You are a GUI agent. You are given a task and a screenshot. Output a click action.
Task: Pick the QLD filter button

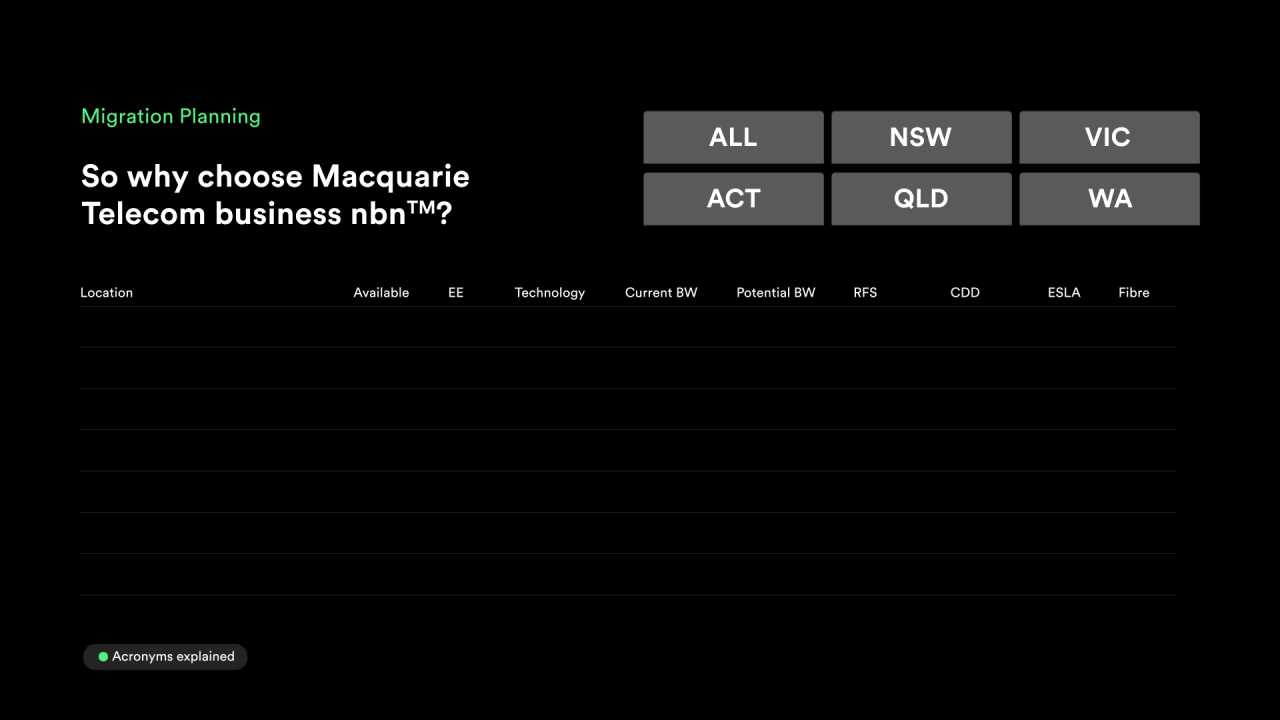(921, 198)
